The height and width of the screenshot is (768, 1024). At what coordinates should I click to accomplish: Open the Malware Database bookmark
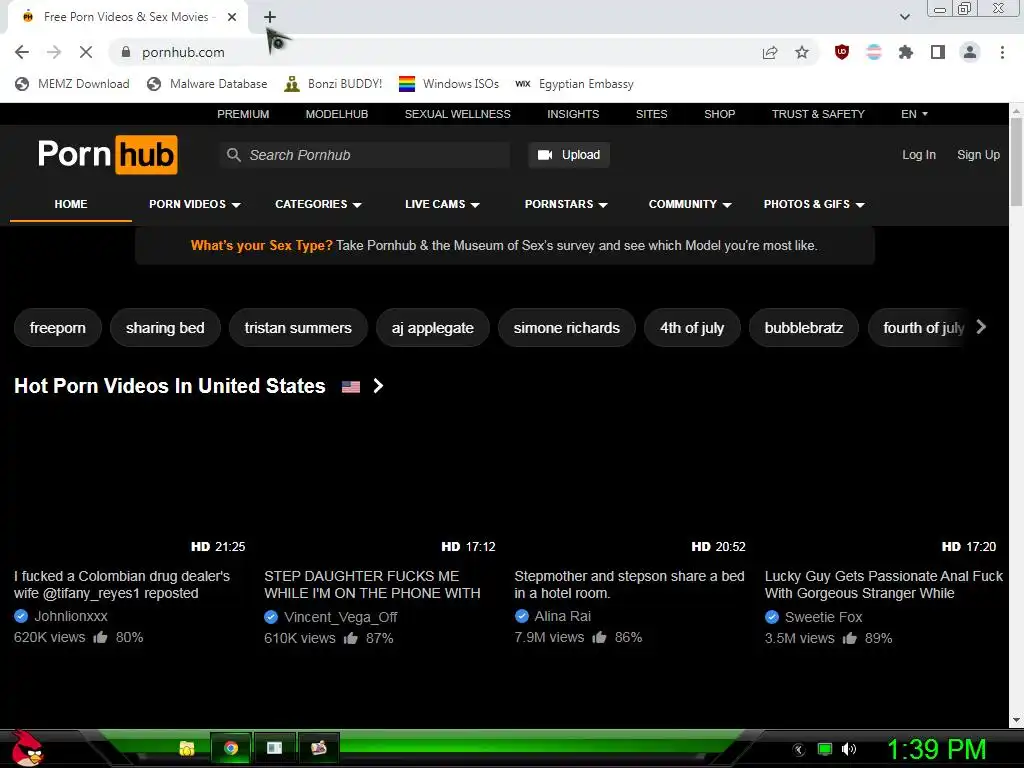point(208,84)
